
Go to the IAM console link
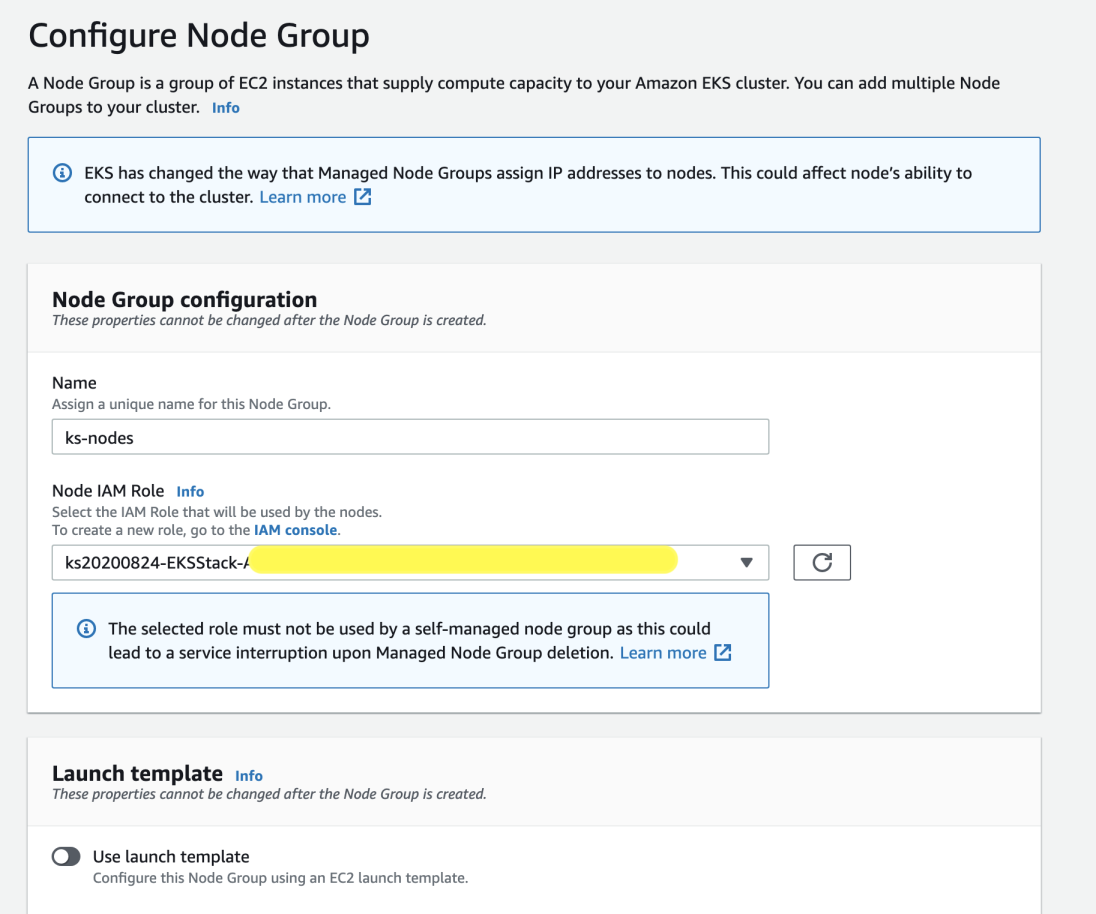click(294, 530)
